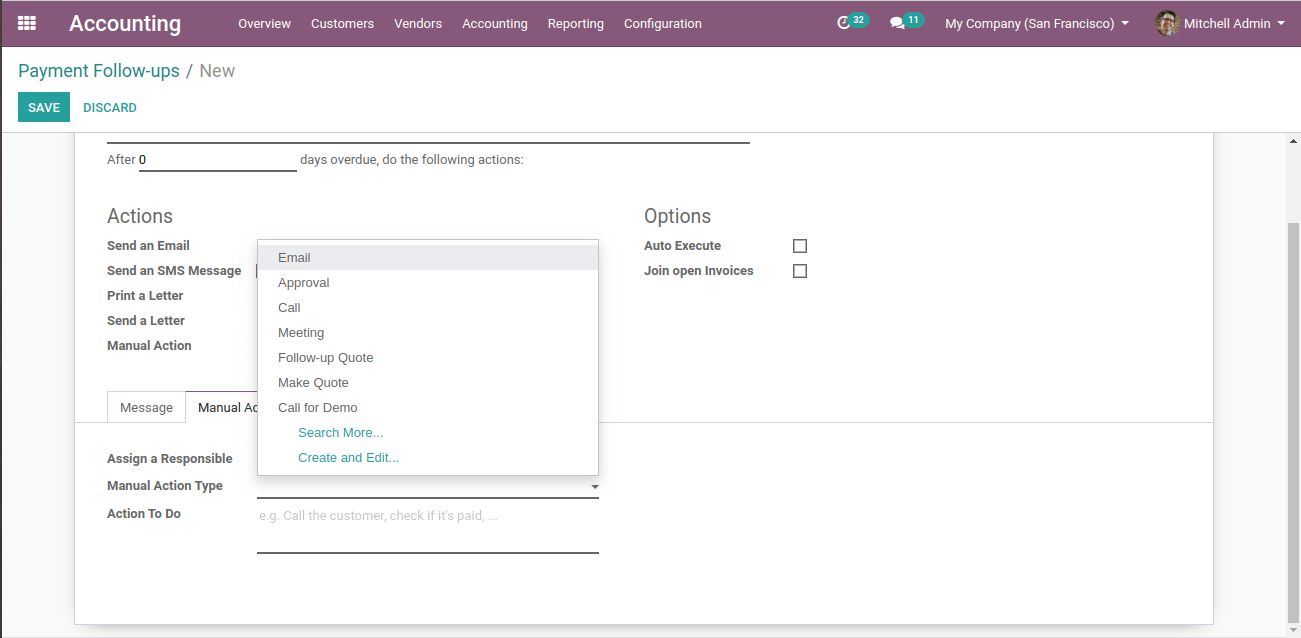The image size is (1301, 638).
Task: Open the Vendors menu
Action: (418, 23)
